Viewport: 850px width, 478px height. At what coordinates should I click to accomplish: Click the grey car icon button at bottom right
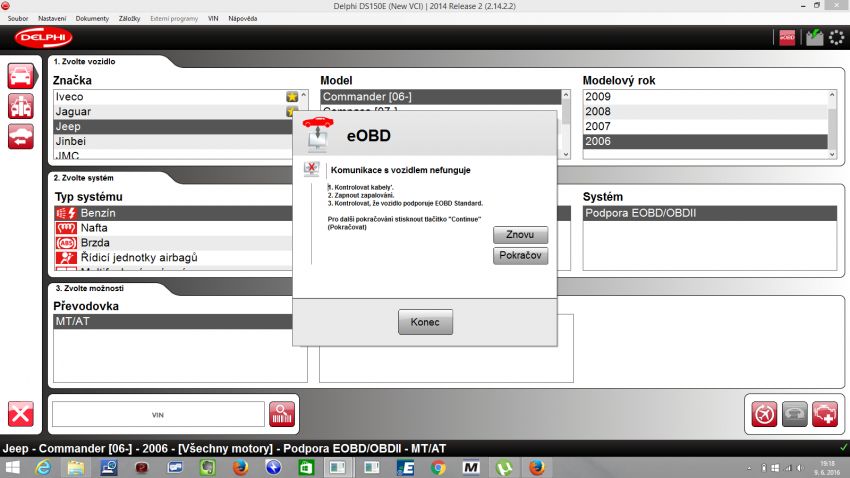[795, 415]
